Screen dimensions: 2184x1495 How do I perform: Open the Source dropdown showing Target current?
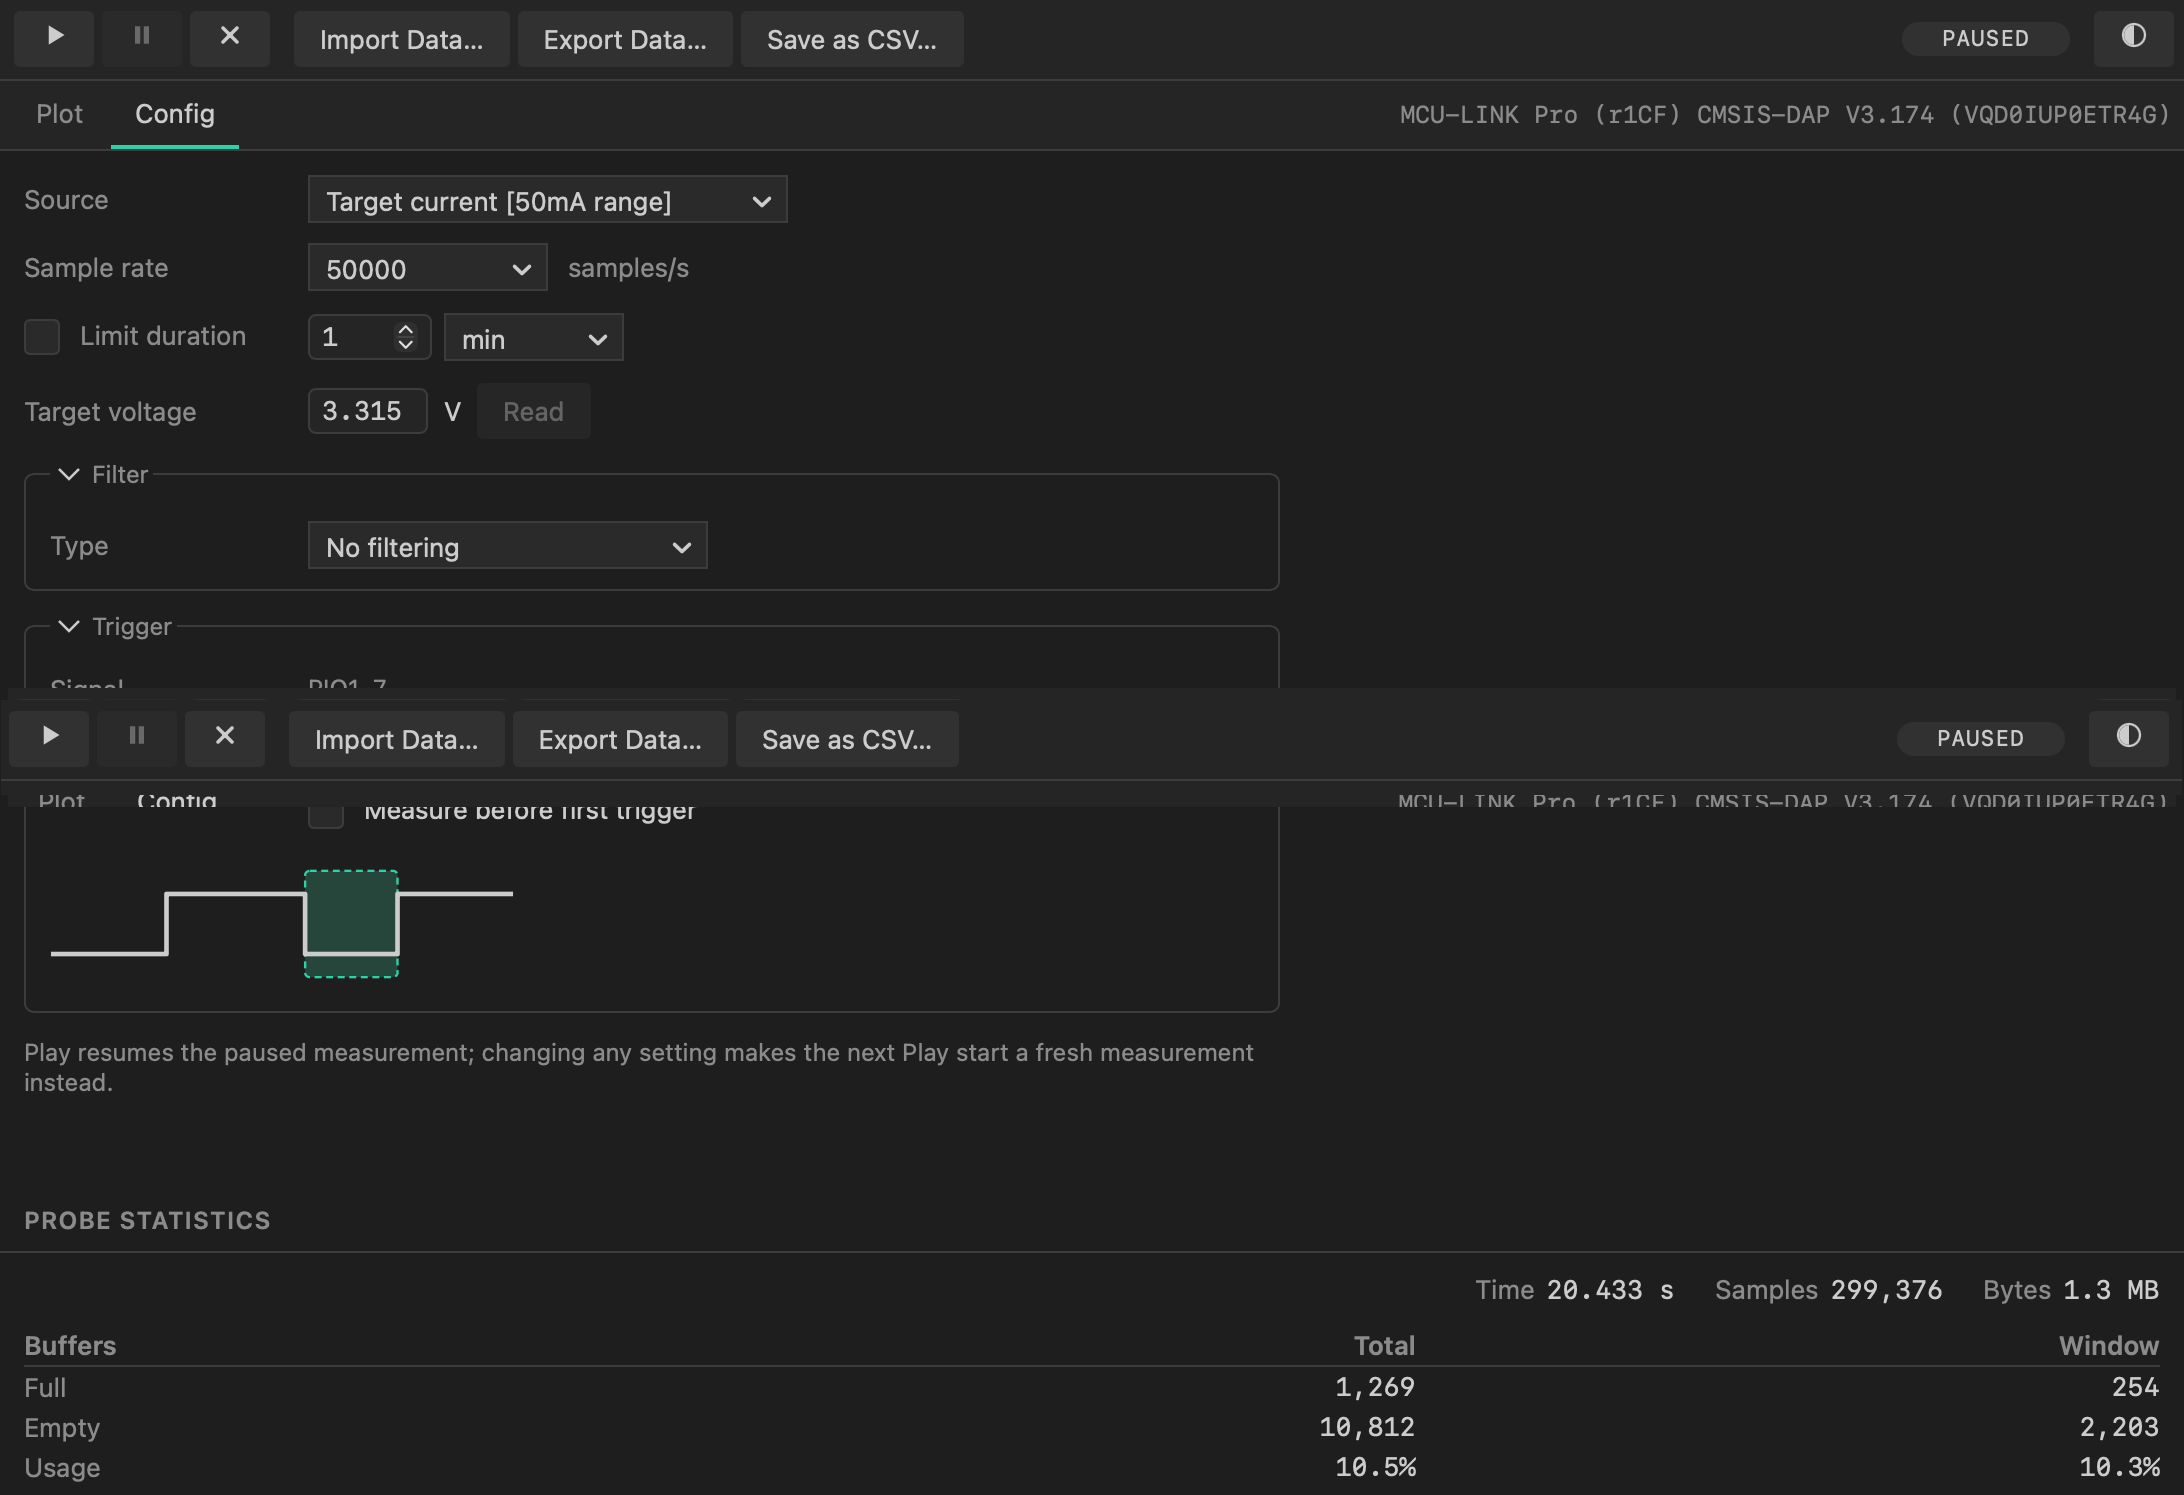point(548,200)
